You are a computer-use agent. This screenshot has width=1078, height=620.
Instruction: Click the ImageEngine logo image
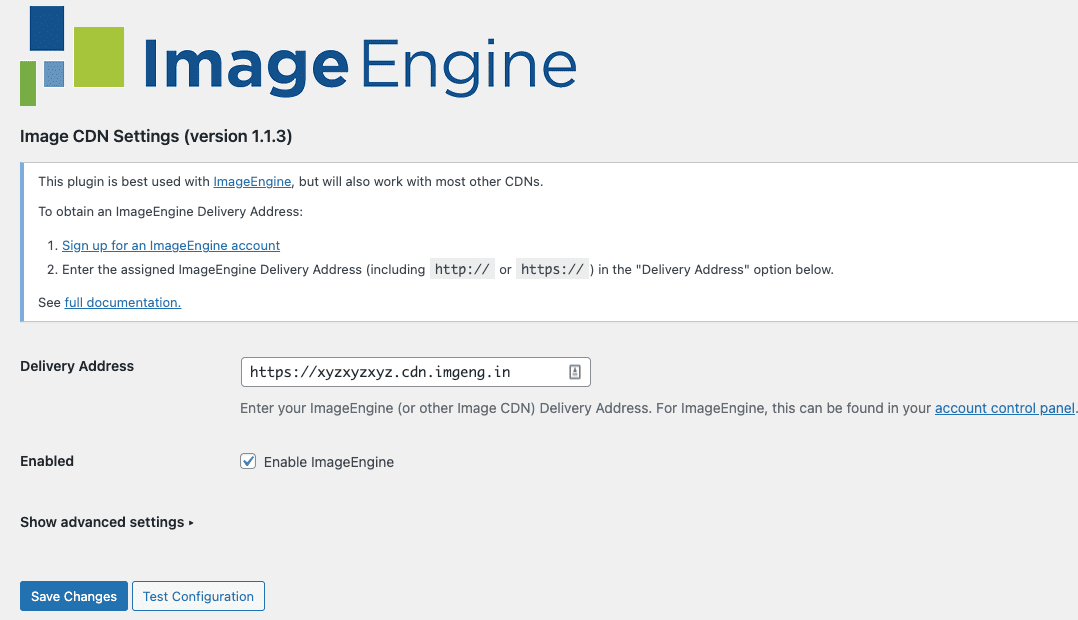click(x=298, y=56)
